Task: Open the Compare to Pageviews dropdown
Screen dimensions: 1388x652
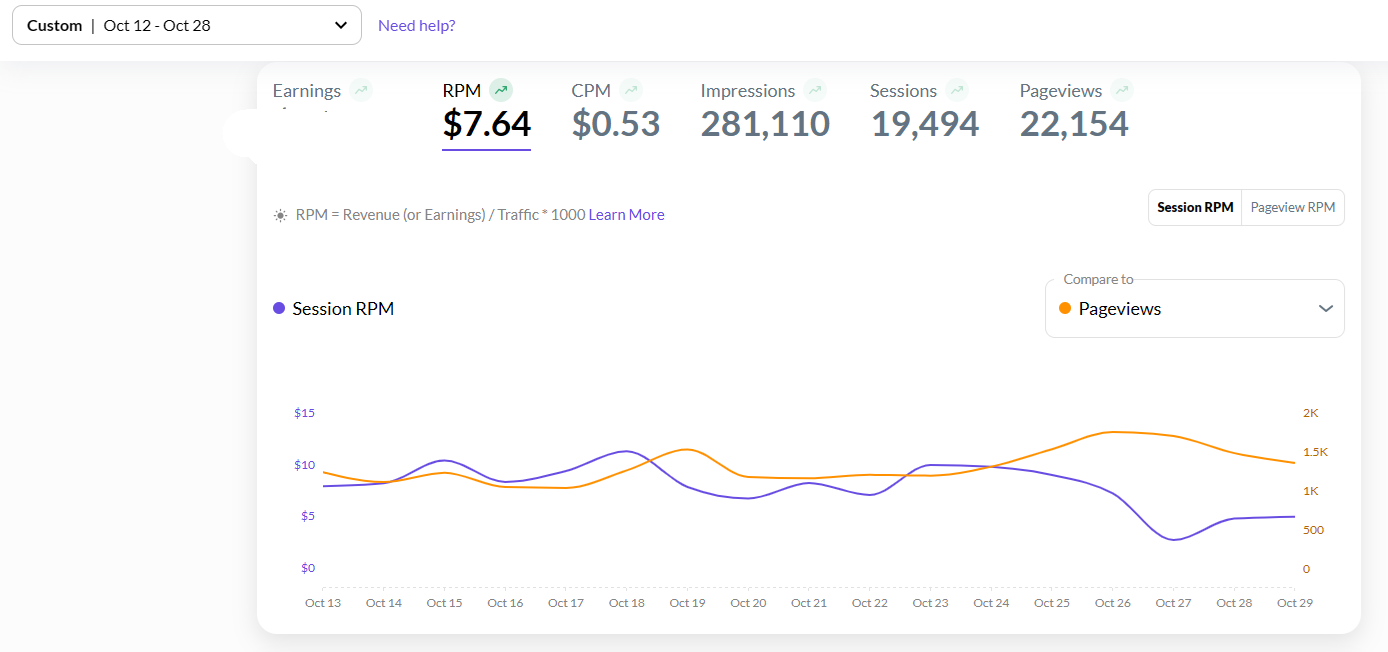Action: click(x=1194, y=309)
